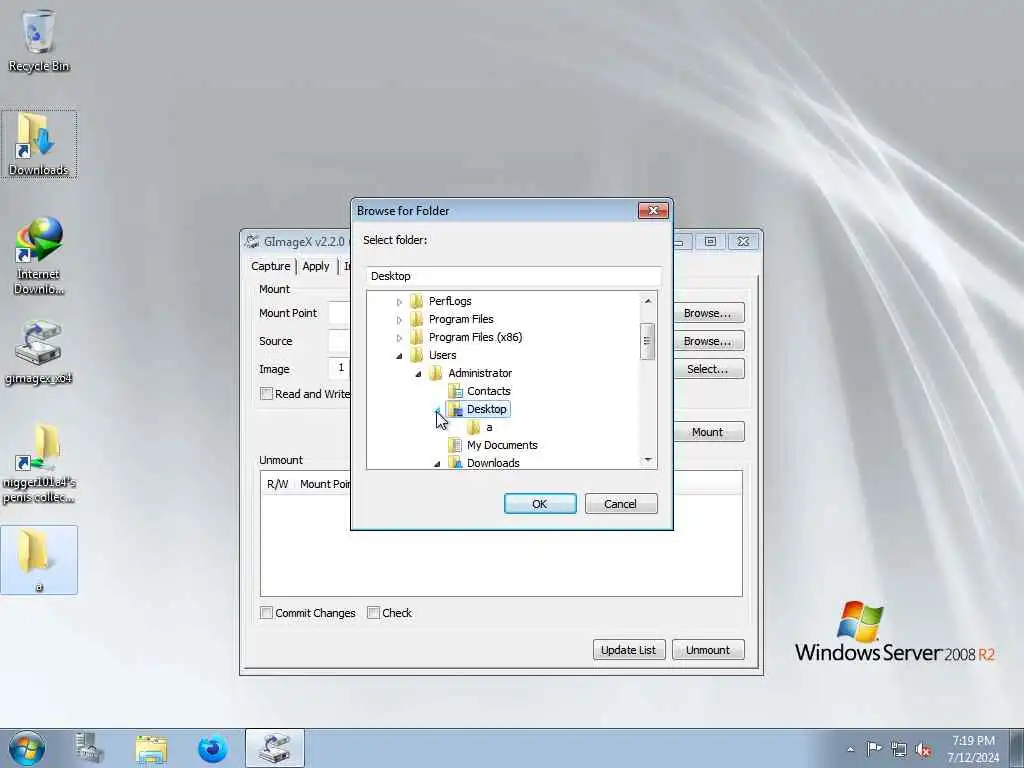Collapse the Downloads tree node
The height and width of the screenshot is (768, 1024).
click(x=437, y=464)
